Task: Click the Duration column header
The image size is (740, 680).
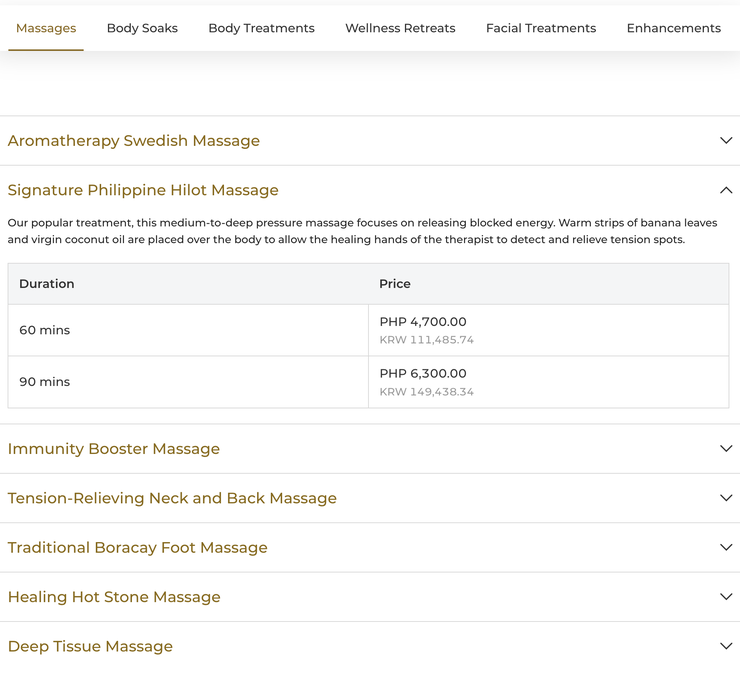Action: (x=47, y=284)
